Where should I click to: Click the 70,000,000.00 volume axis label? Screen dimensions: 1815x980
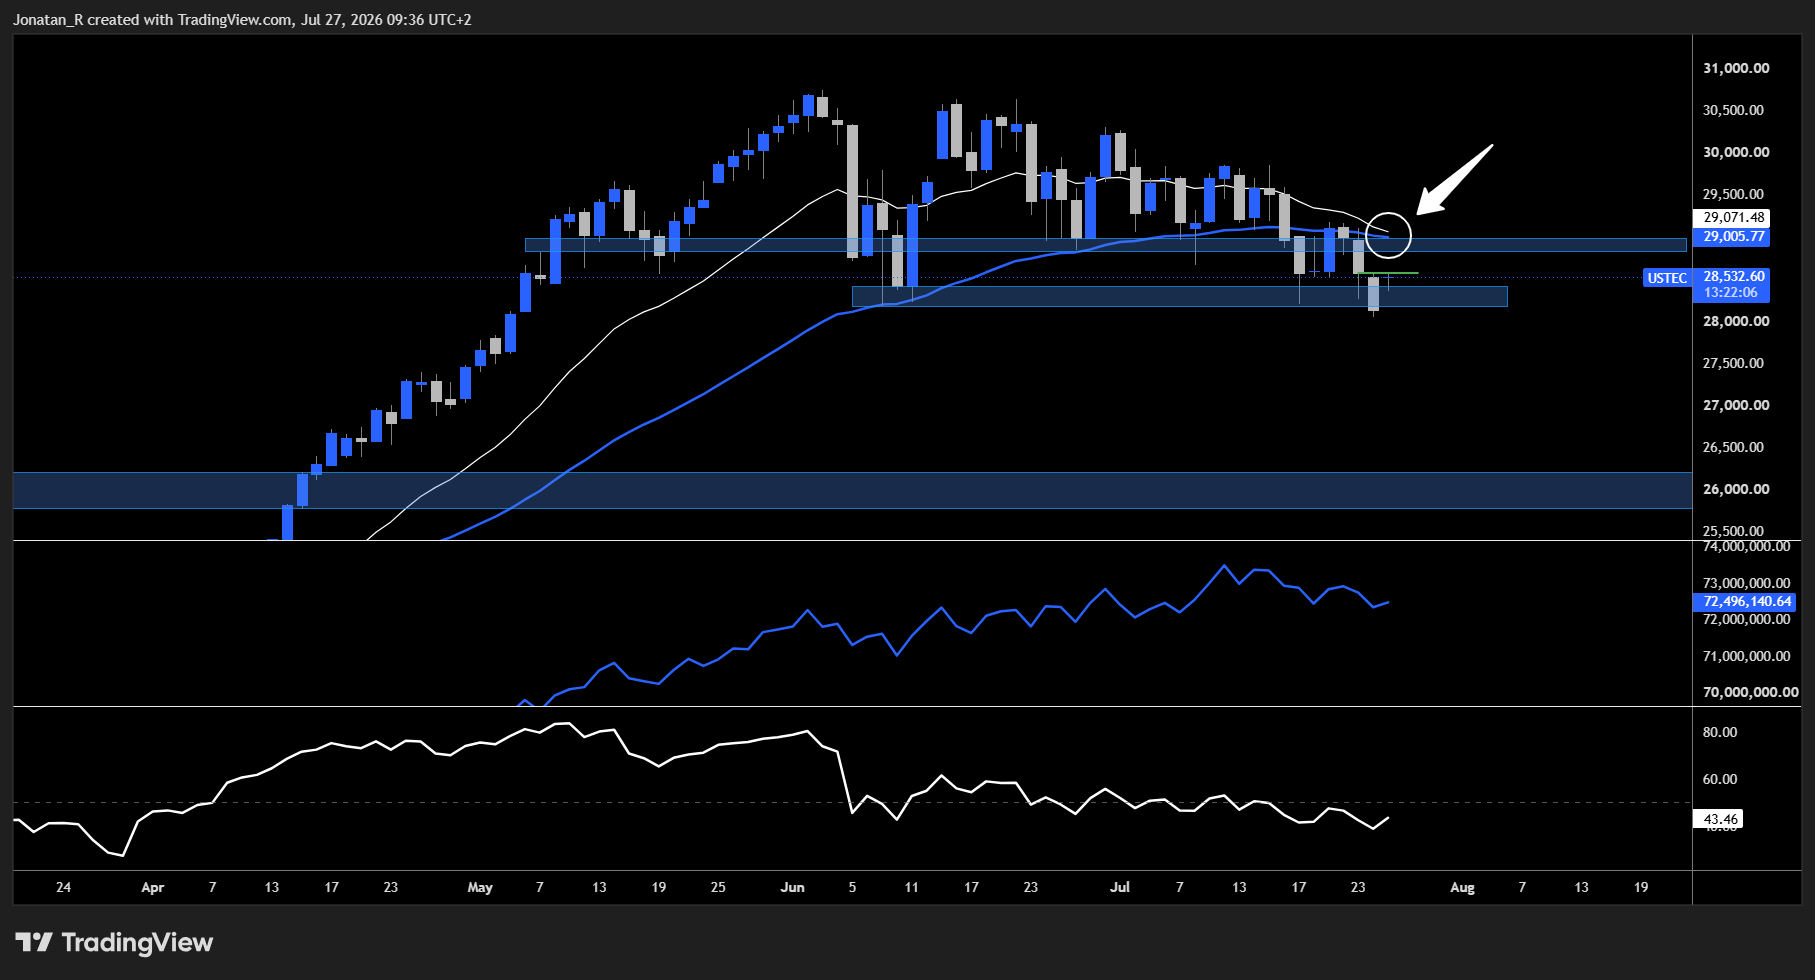pyautogui.click(x=1750, y=692)
